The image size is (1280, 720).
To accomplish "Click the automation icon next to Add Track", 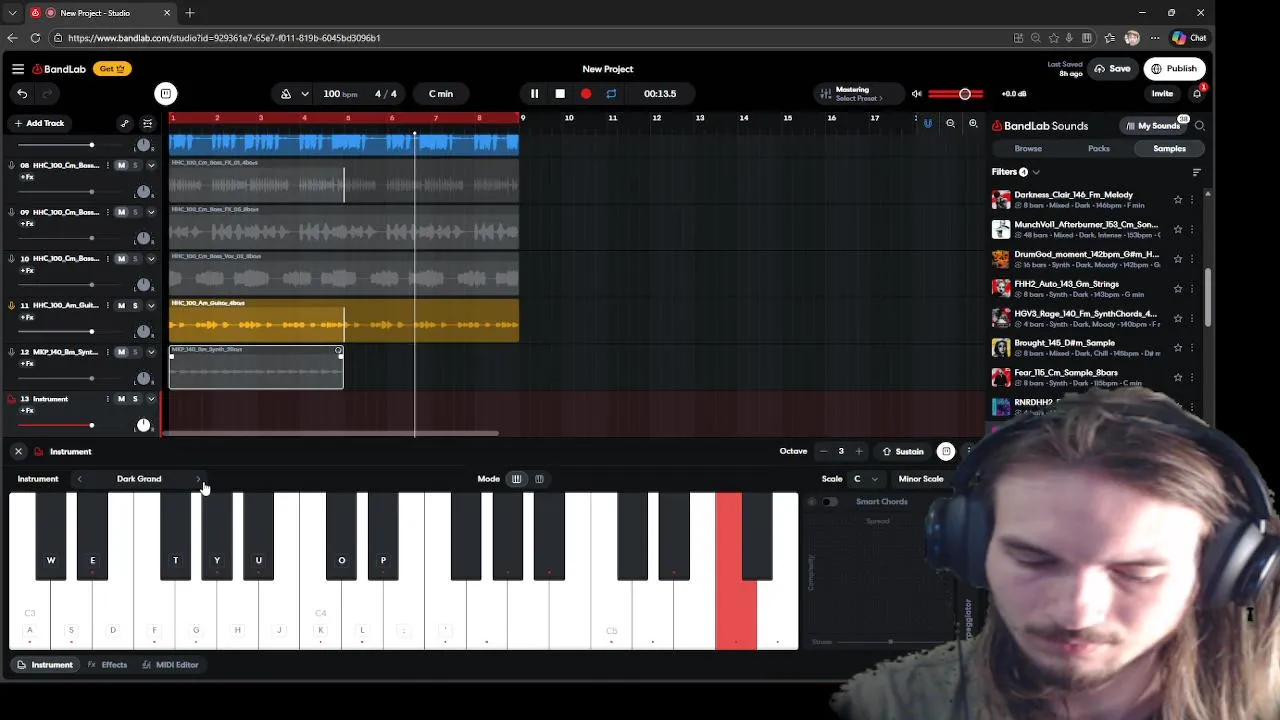I will point(124,123).
